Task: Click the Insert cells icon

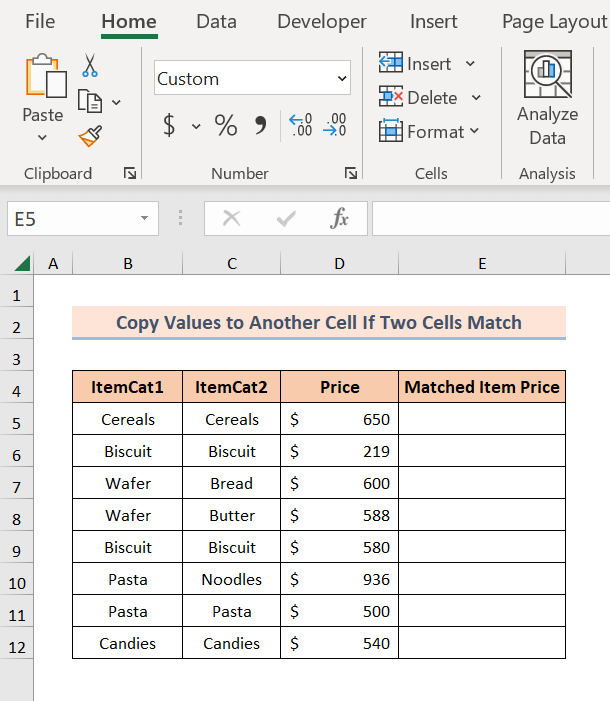Action: (391, 63)
